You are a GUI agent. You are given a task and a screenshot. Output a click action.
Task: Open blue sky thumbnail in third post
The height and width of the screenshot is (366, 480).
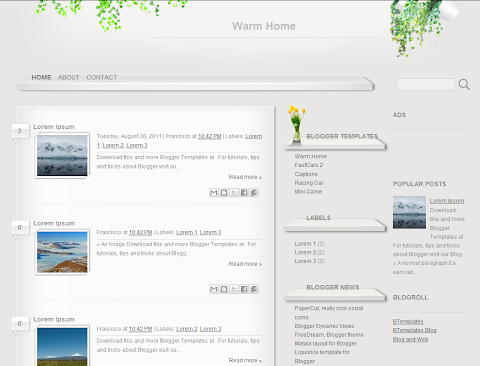pyautogui.click(x=62, y=347)
